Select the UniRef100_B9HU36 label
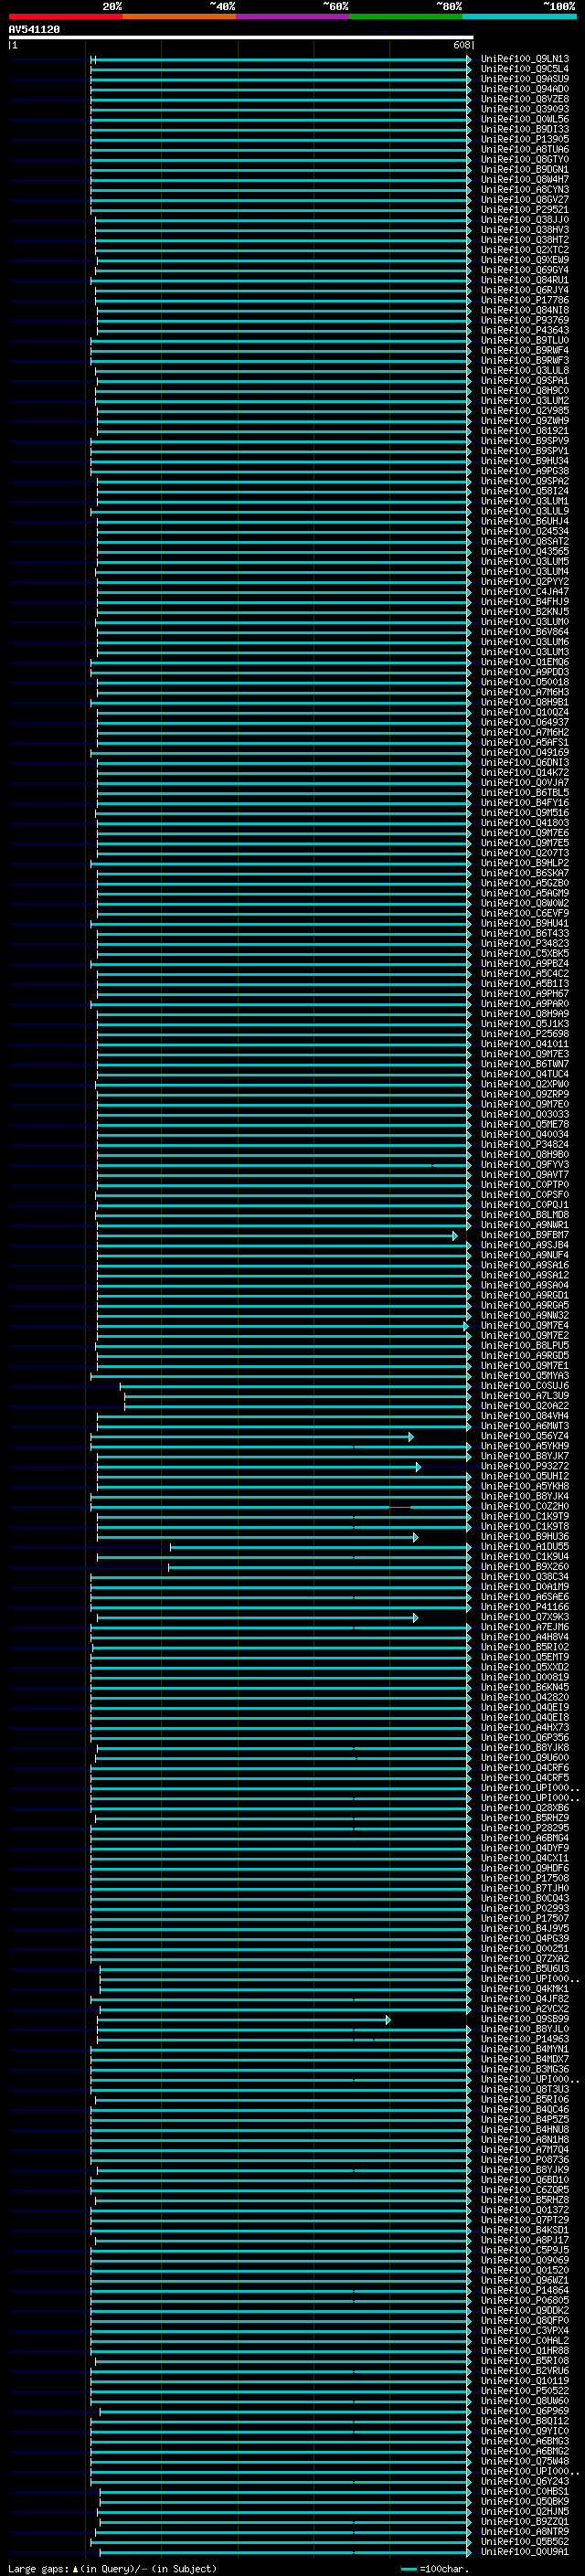Image resolution: width=585 pixels, height=2576 pixels. pos(525,1537)
